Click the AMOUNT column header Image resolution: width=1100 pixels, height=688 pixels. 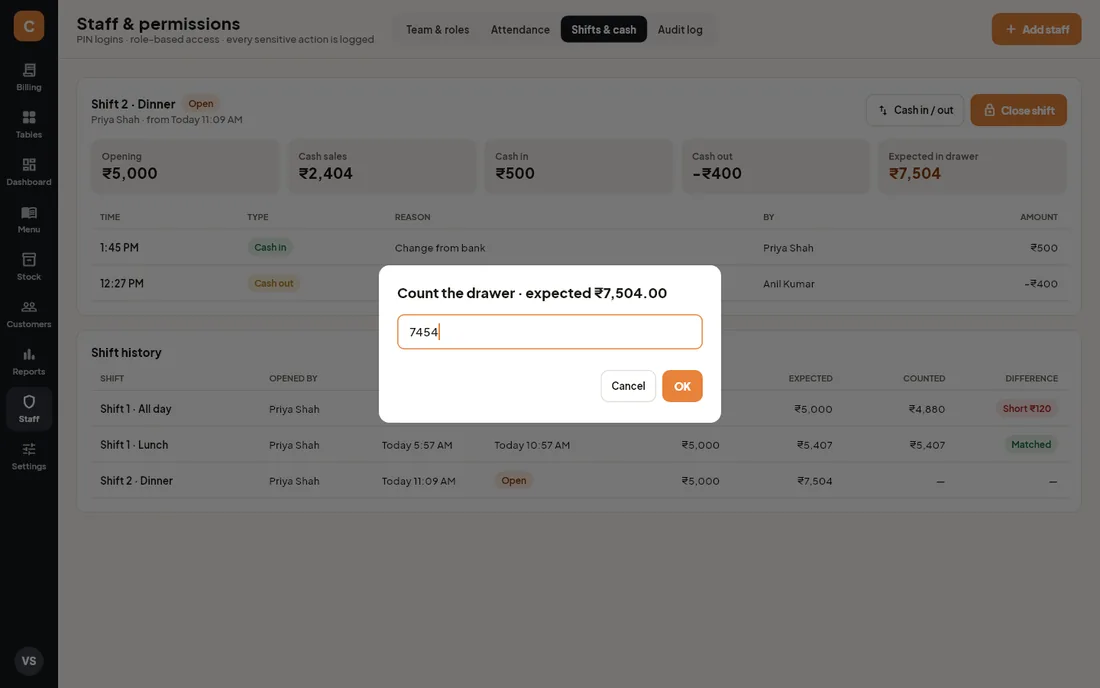(1038, 217)
